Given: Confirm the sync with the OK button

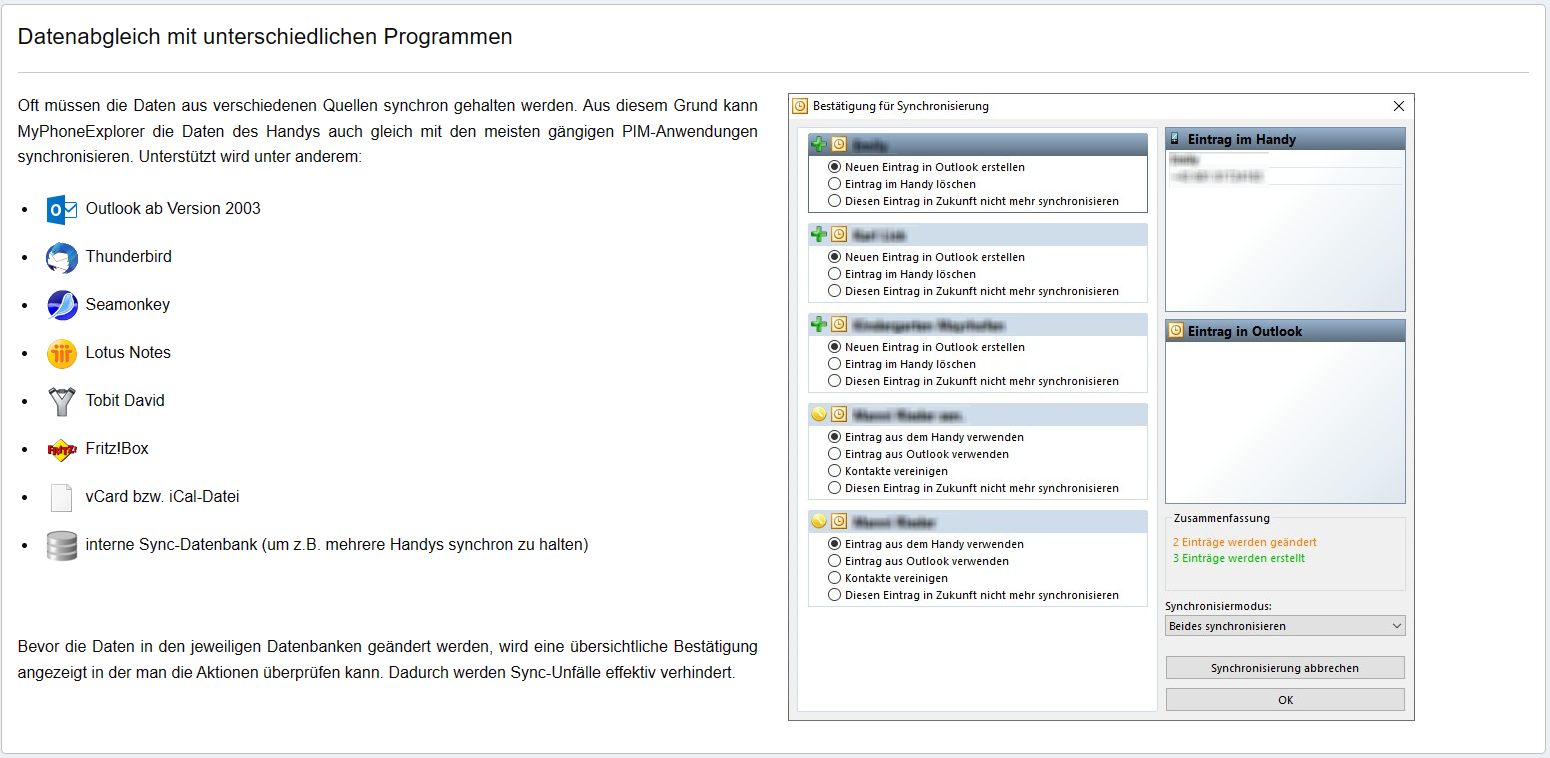Looking at the screenshot, I should 1285,700.
